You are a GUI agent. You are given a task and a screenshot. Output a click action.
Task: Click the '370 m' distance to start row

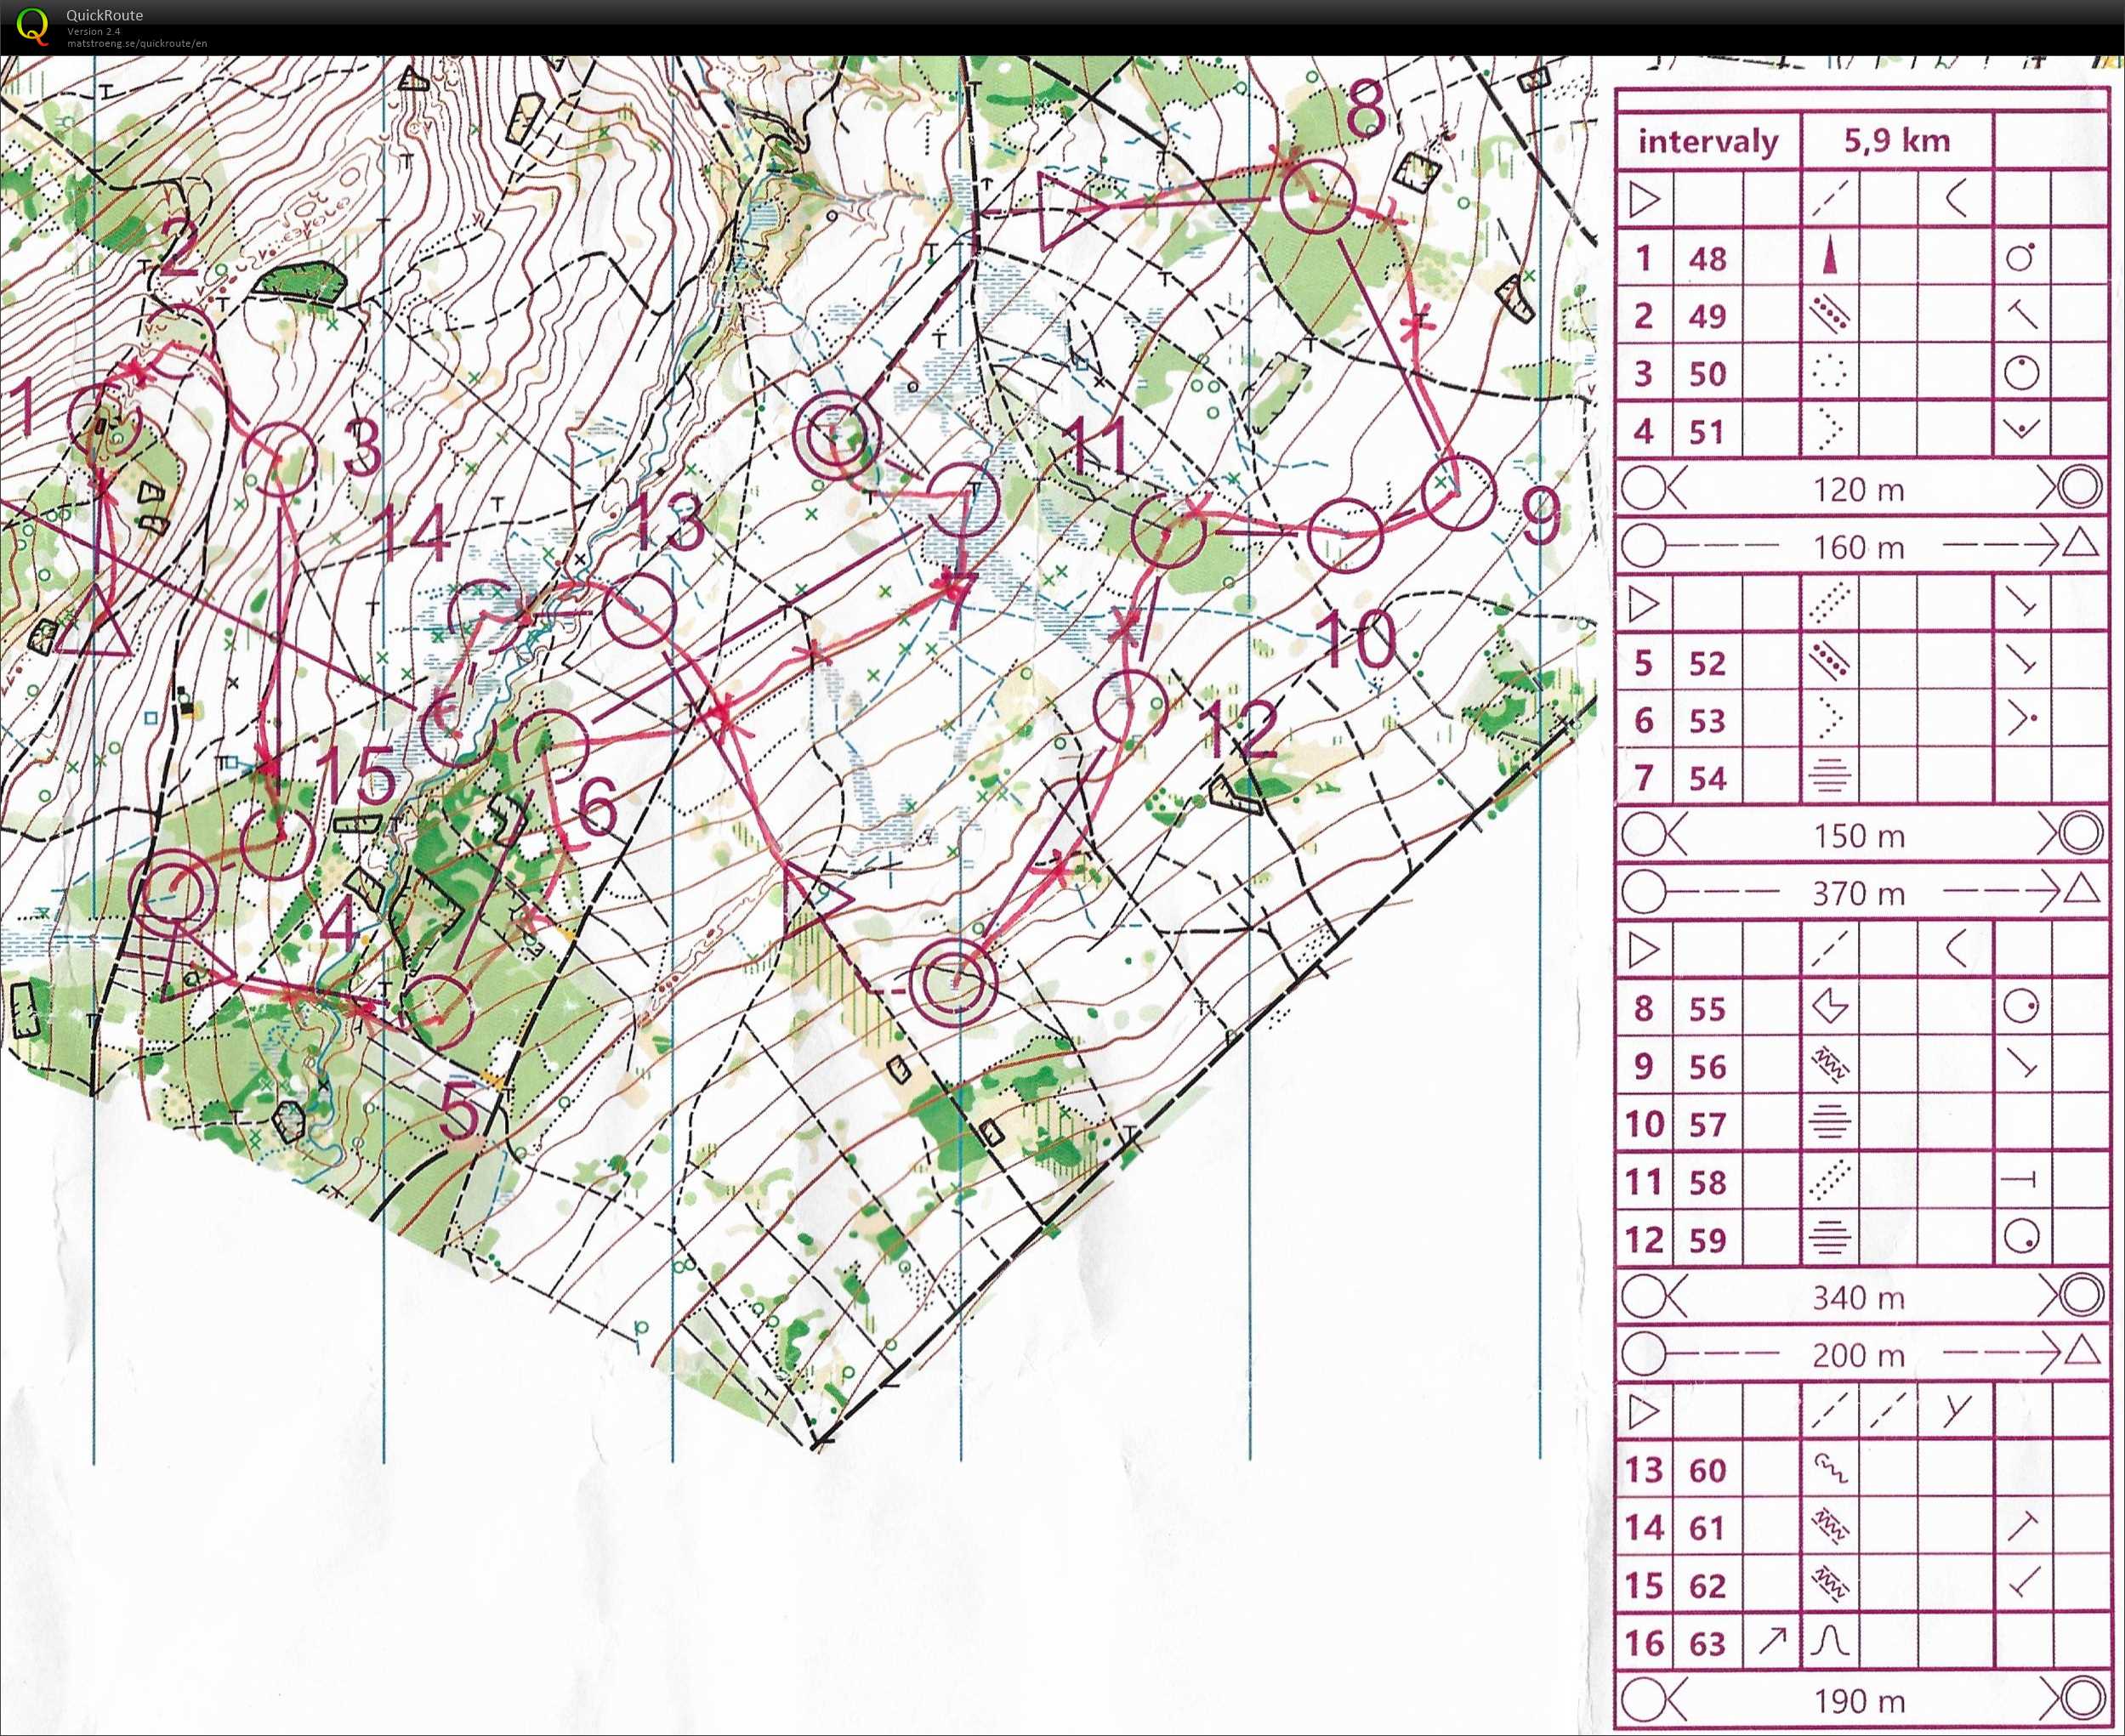pos(1862,892)
